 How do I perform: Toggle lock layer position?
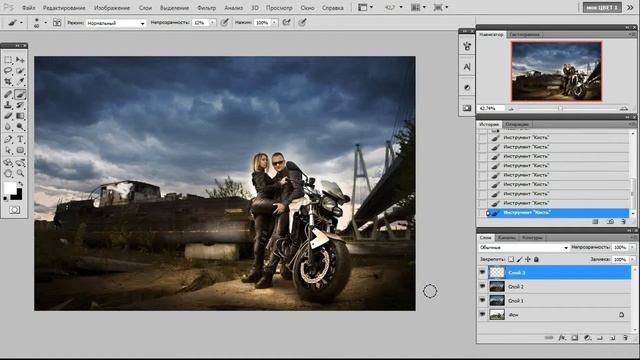click(x=528, y=259)
